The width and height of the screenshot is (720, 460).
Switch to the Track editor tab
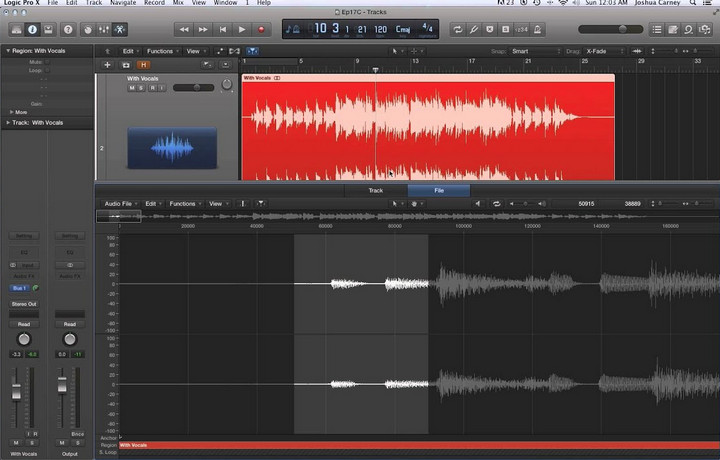coord(375,190)
